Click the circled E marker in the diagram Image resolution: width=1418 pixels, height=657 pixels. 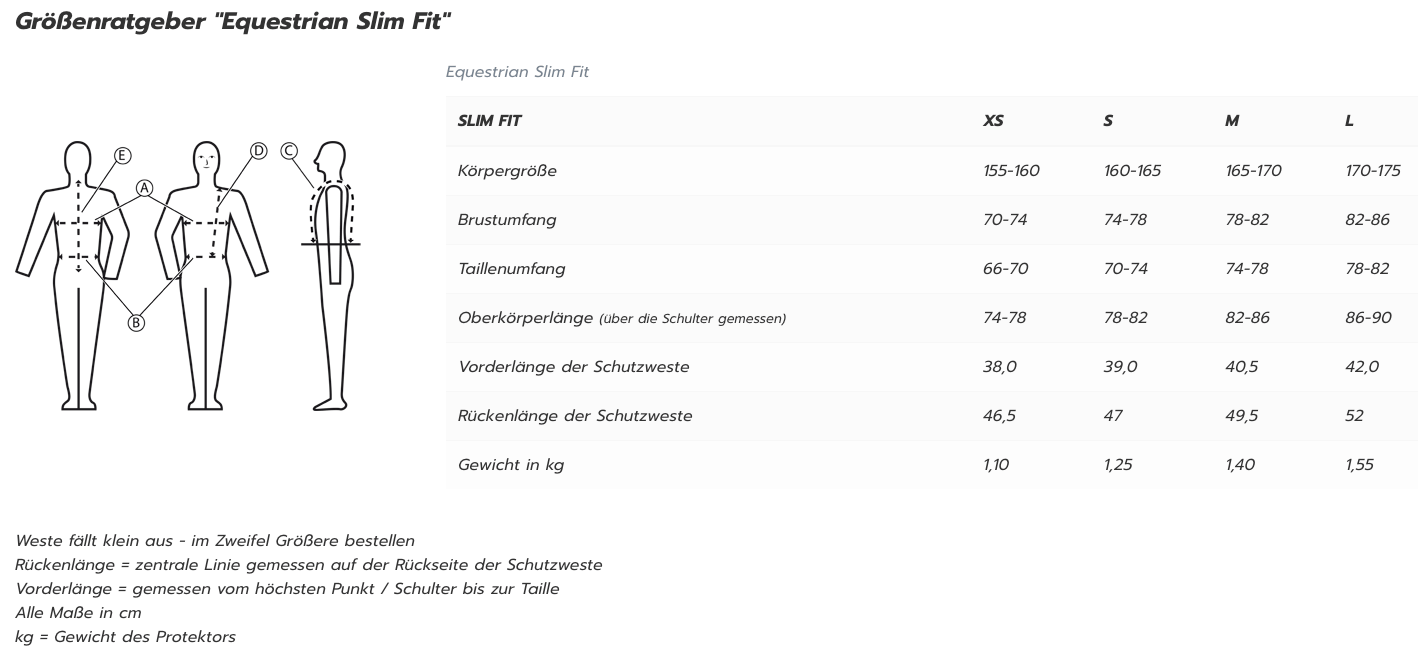coord(122,155)
